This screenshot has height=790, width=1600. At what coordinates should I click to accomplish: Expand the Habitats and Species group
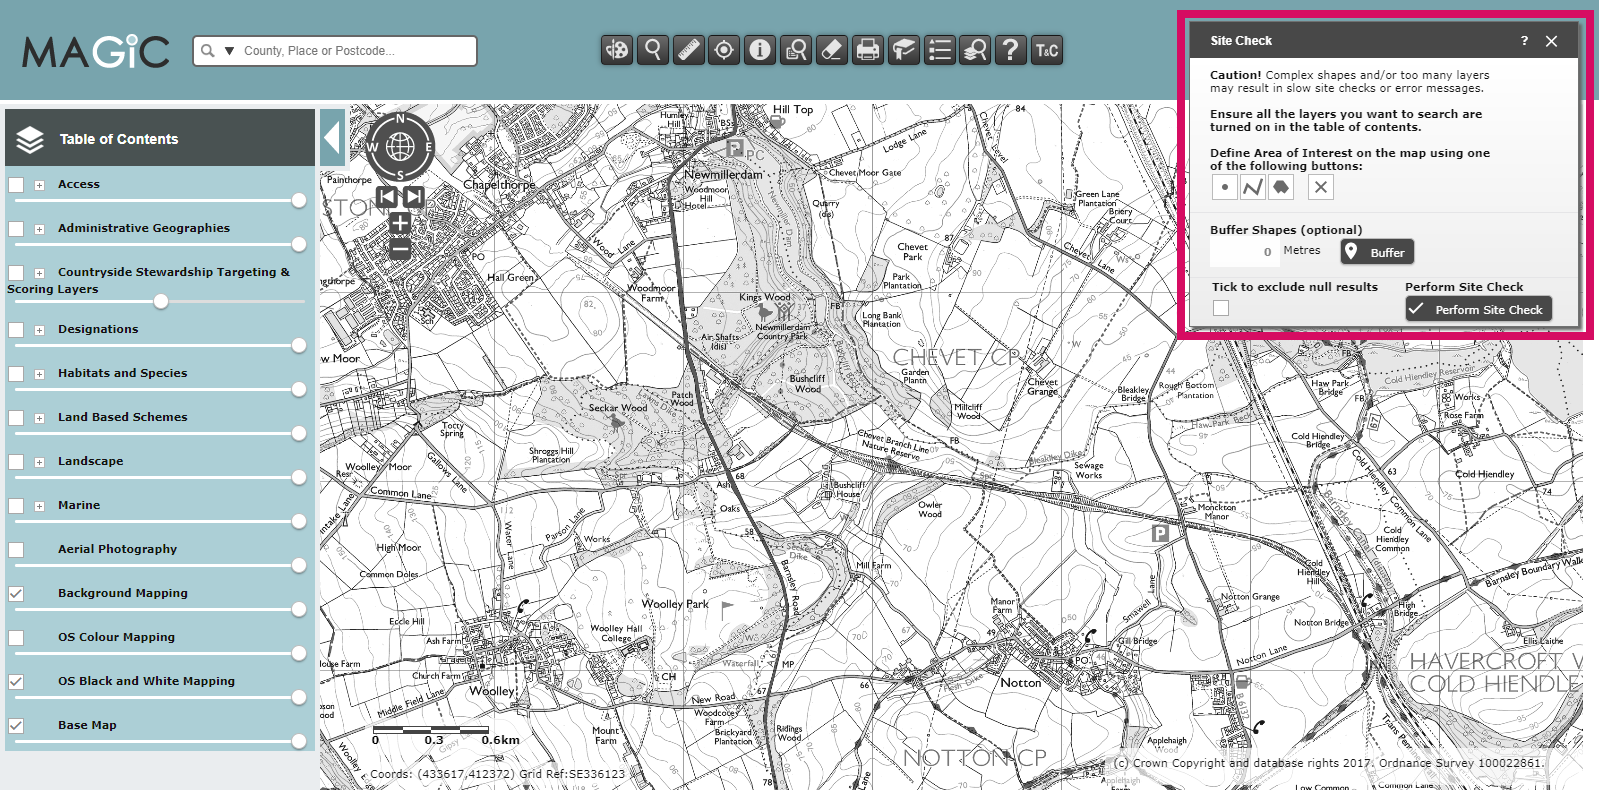(x=39, y=374)
